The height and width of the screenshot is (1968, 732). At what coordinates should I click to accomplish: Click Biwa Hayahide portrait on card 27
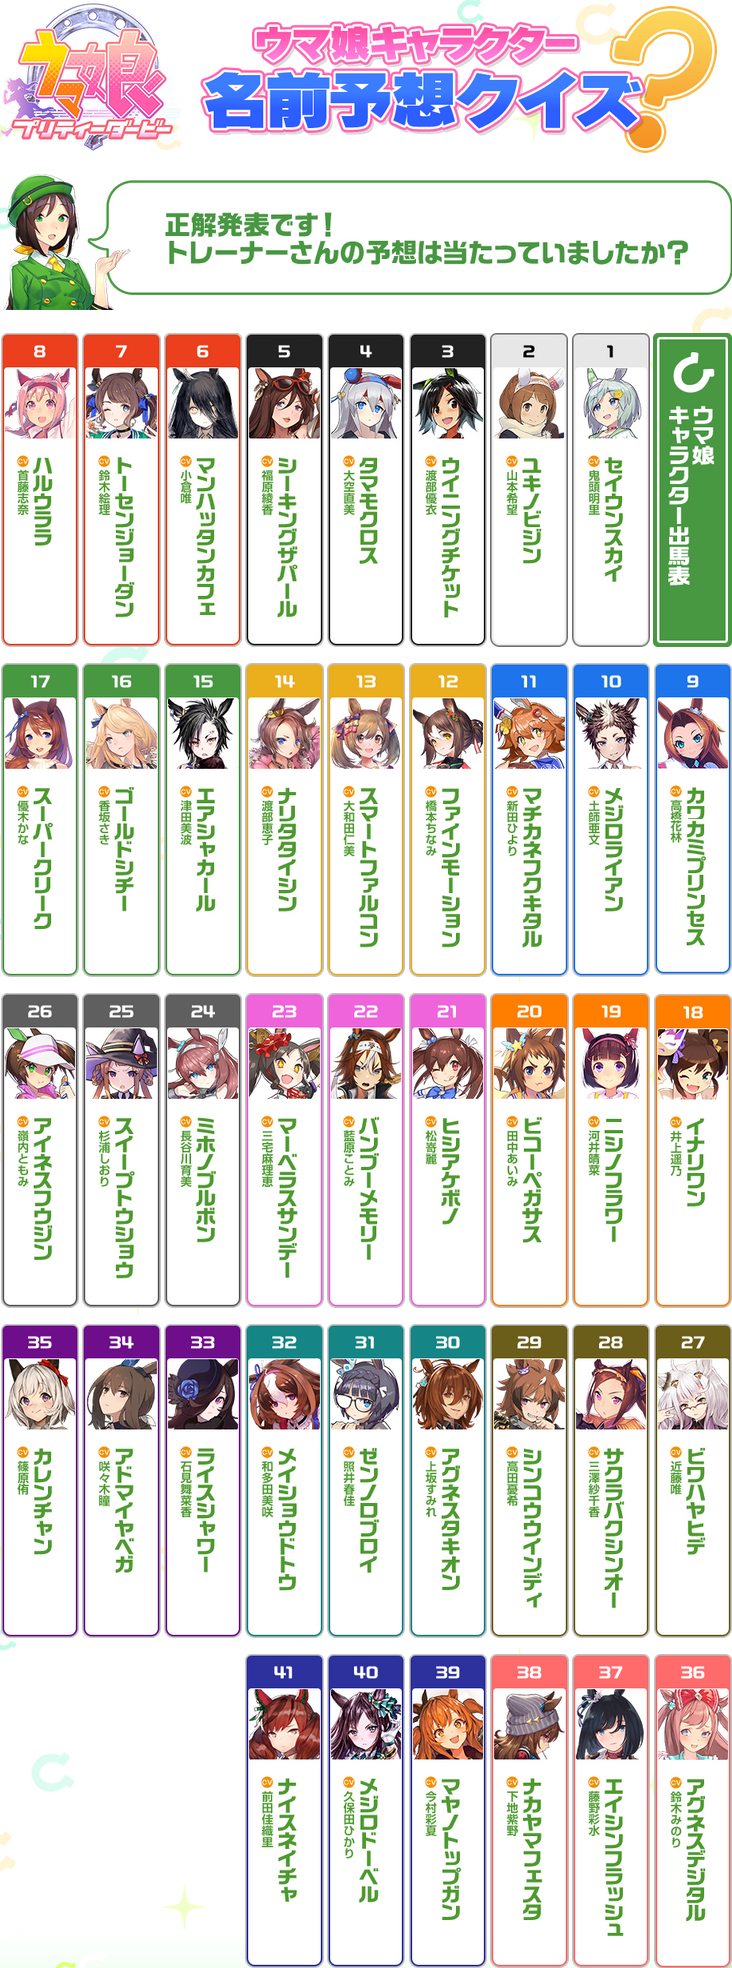[692, 1394]
